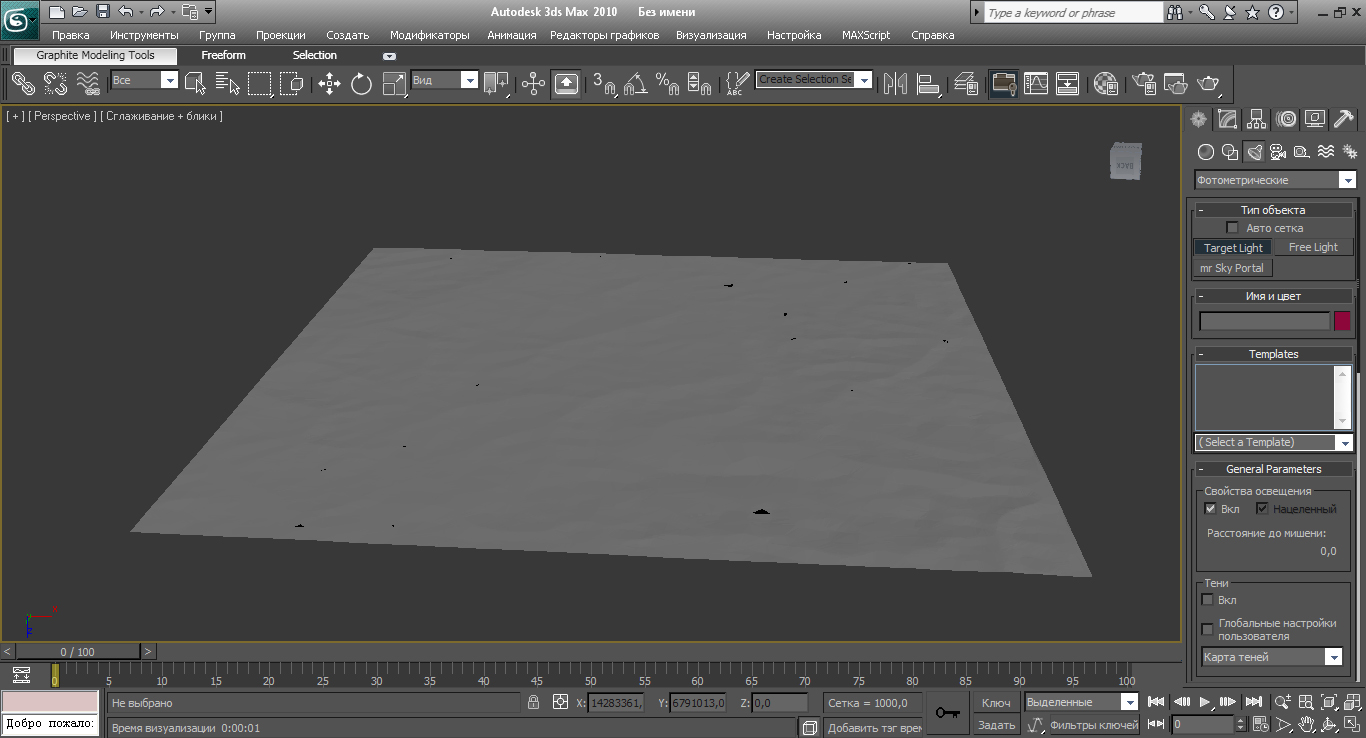Switch to the Freeform ribbon tab

223,56
